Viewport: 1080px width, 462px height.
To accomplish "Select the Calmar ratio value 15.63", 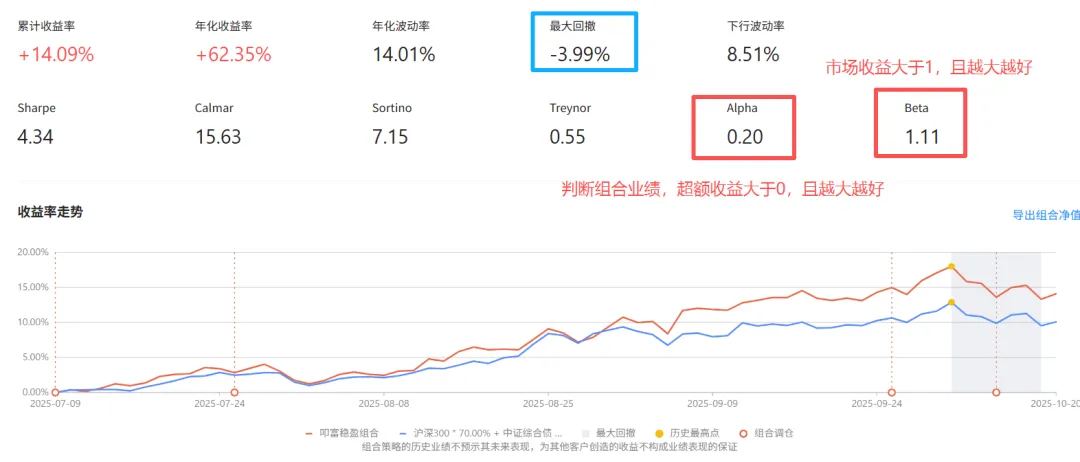I will 217,137.
